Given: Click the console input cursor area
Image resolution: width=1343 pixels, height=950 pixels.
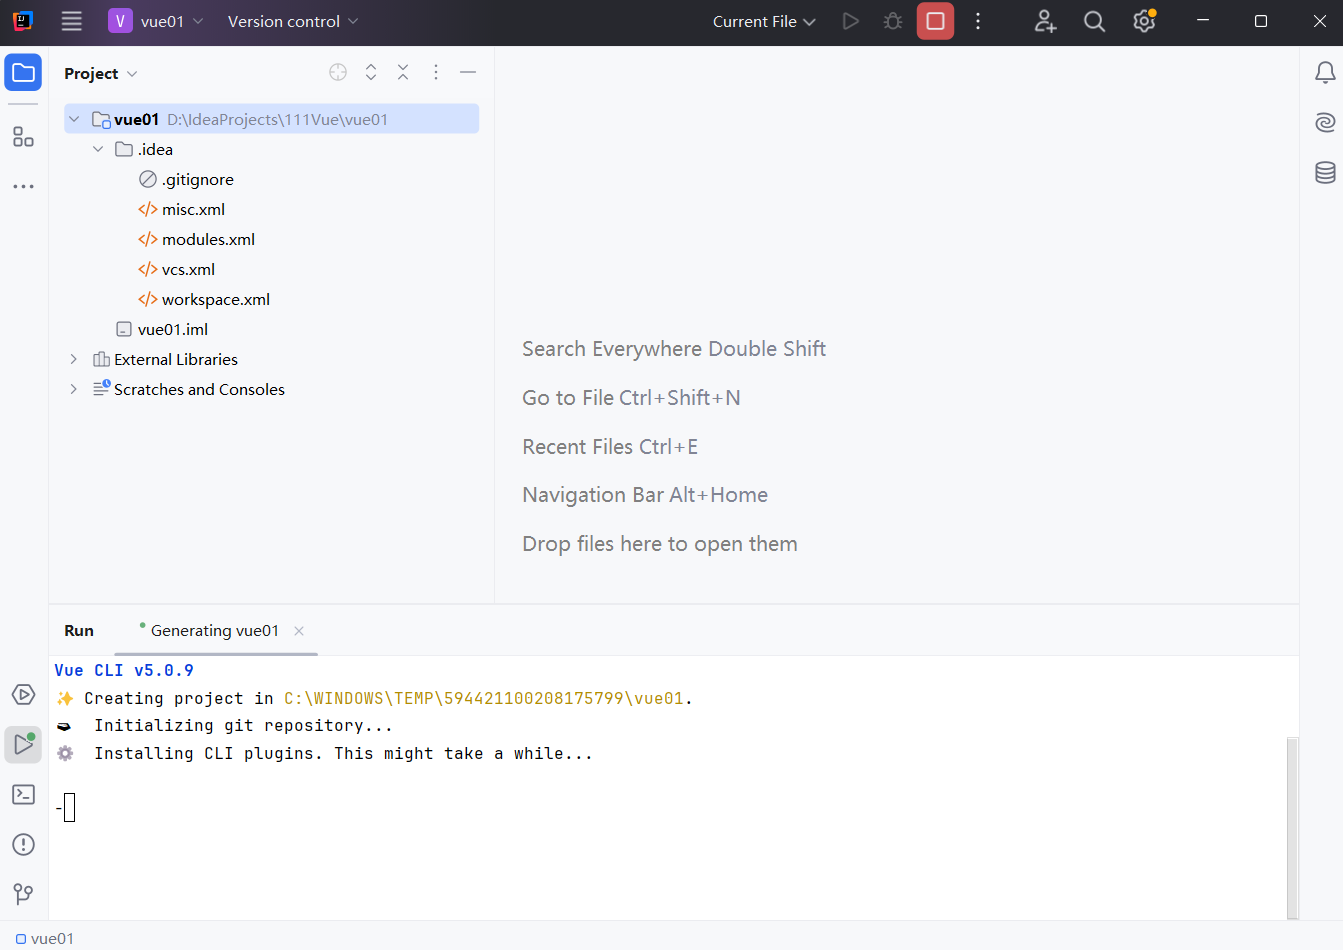Looking at the screenshot, I should coord(69,807).
